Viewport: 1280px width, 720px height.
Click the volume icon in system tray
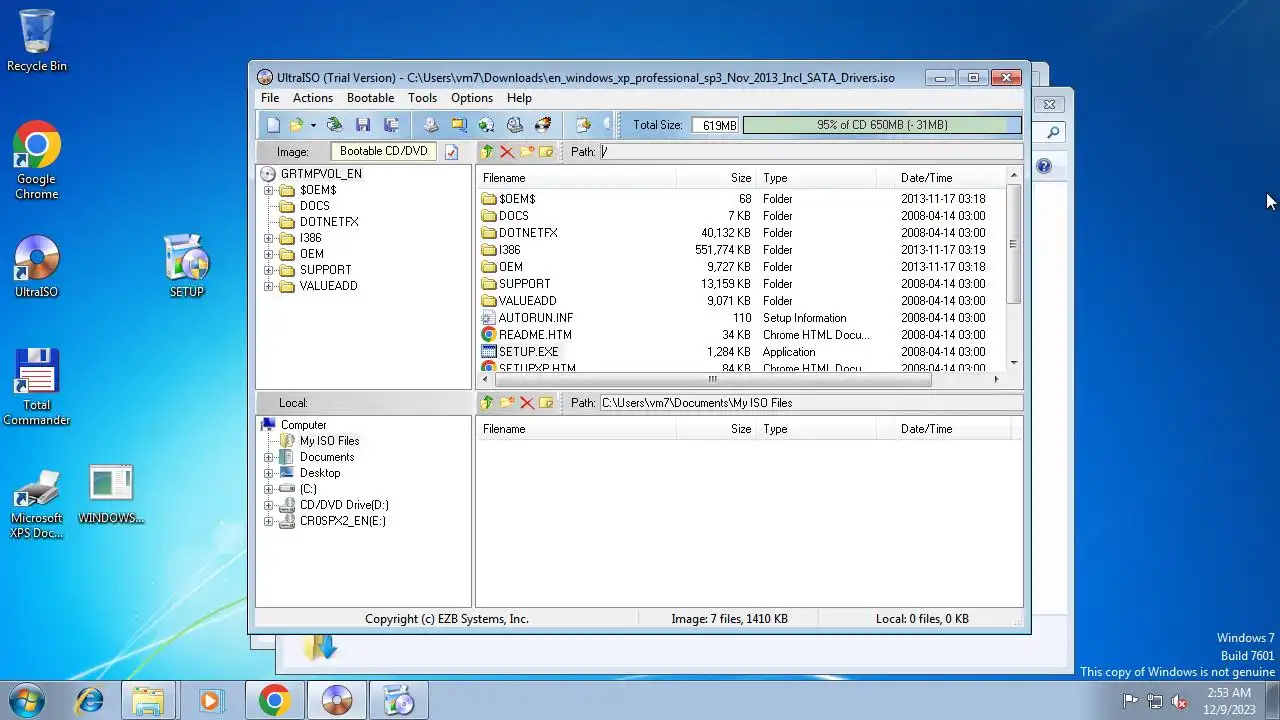point(1179,701)
